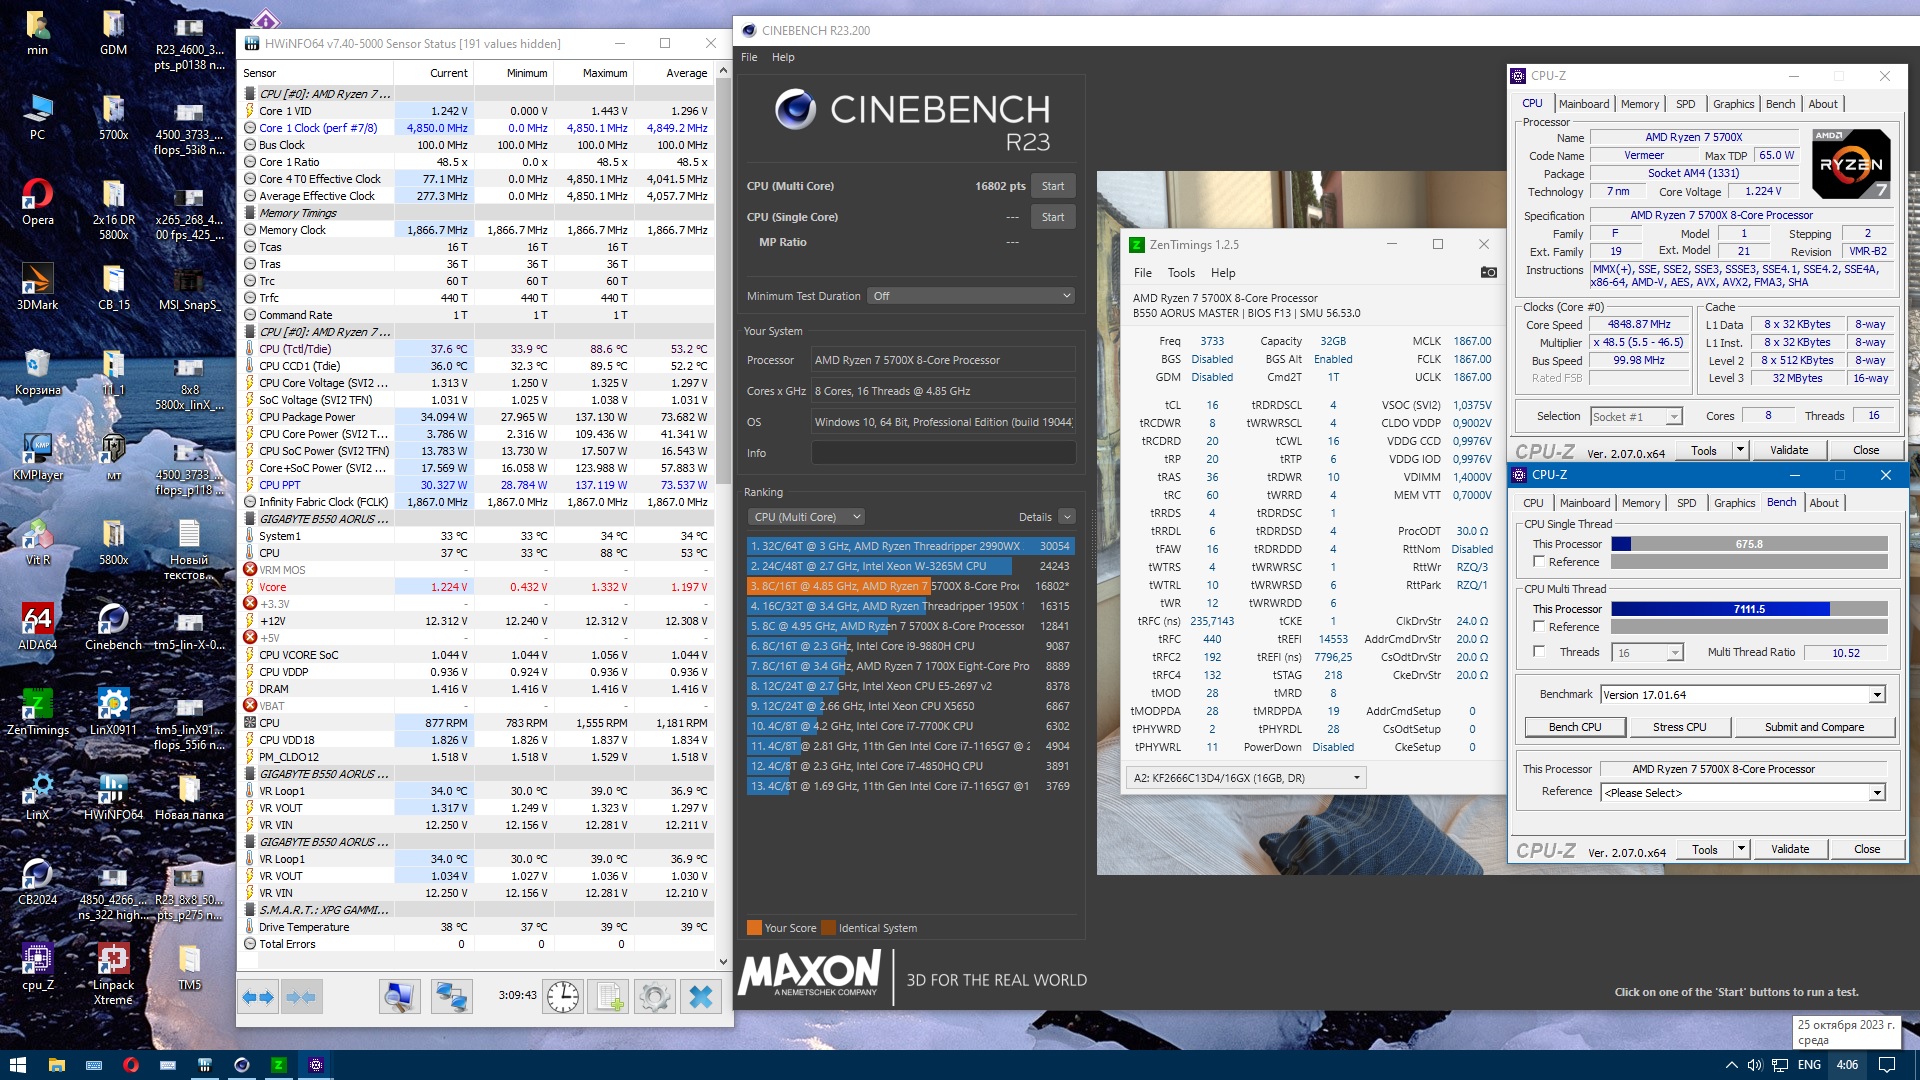Open the Reference <Please Select> dropdown
This screenshot has width=1920, height=1080.
(x=1743, y=793)
